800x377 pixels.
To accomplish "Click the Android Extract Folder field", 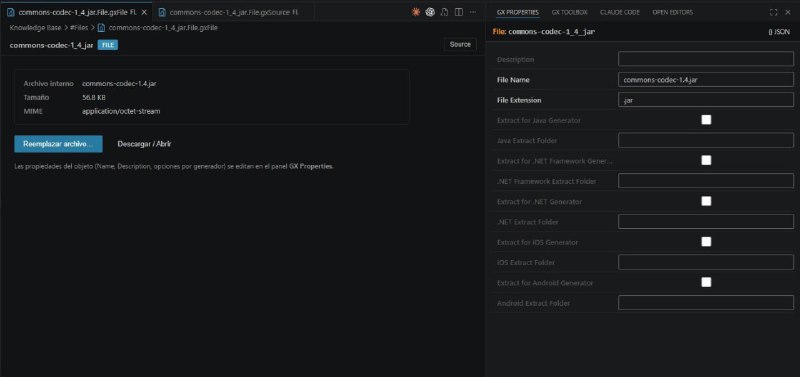I will (x=706, y=303).
